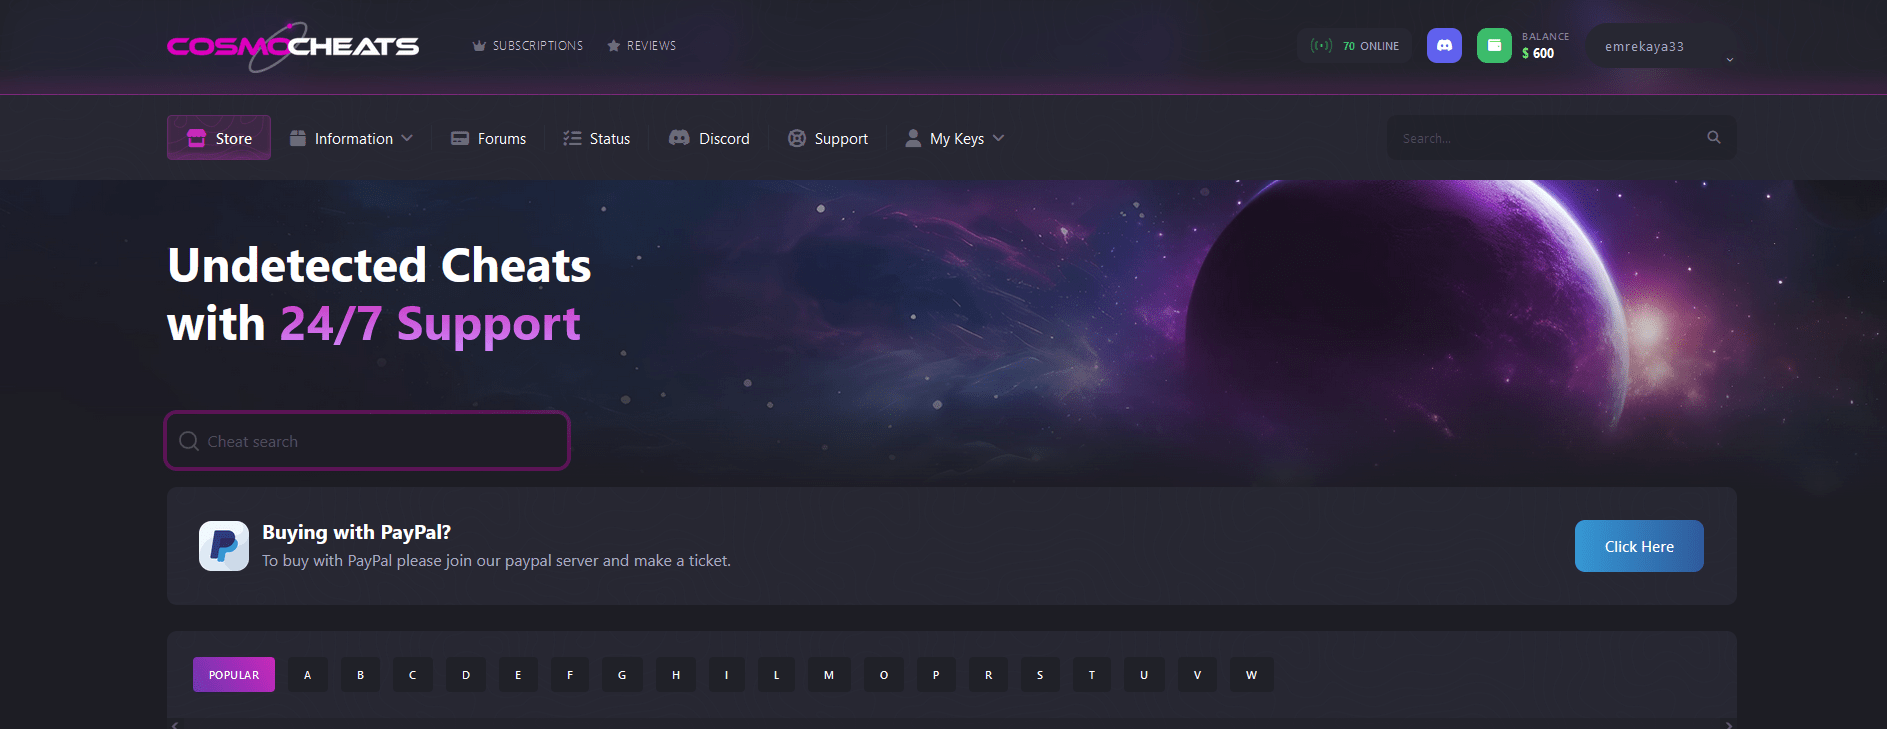The image size is (1887, 729).
Task: Focus the Cheat search field
Action: point(367,440)
